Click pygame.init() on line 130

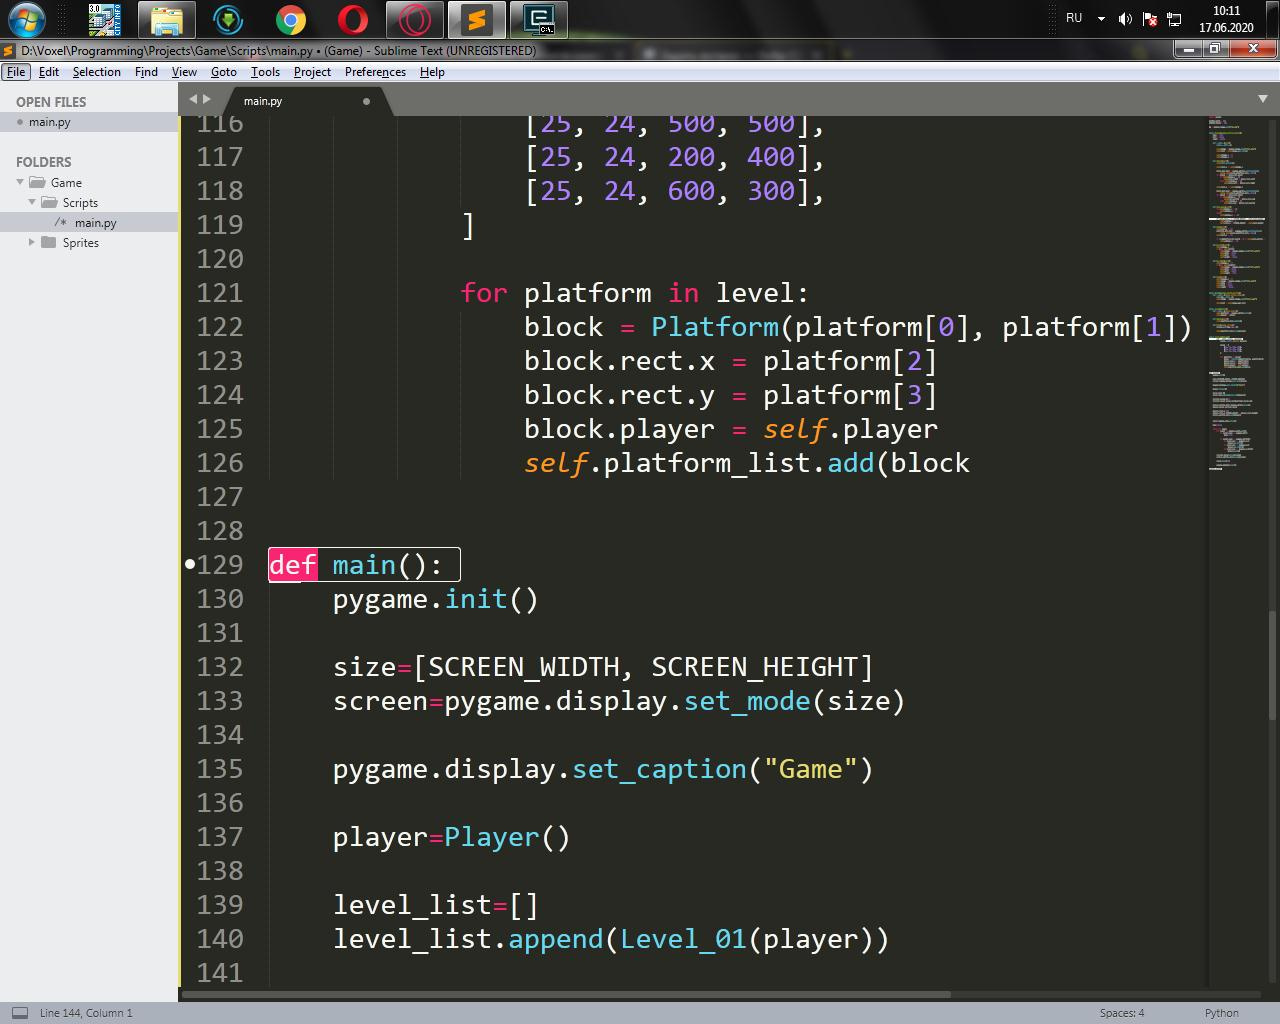coord(436,599)
